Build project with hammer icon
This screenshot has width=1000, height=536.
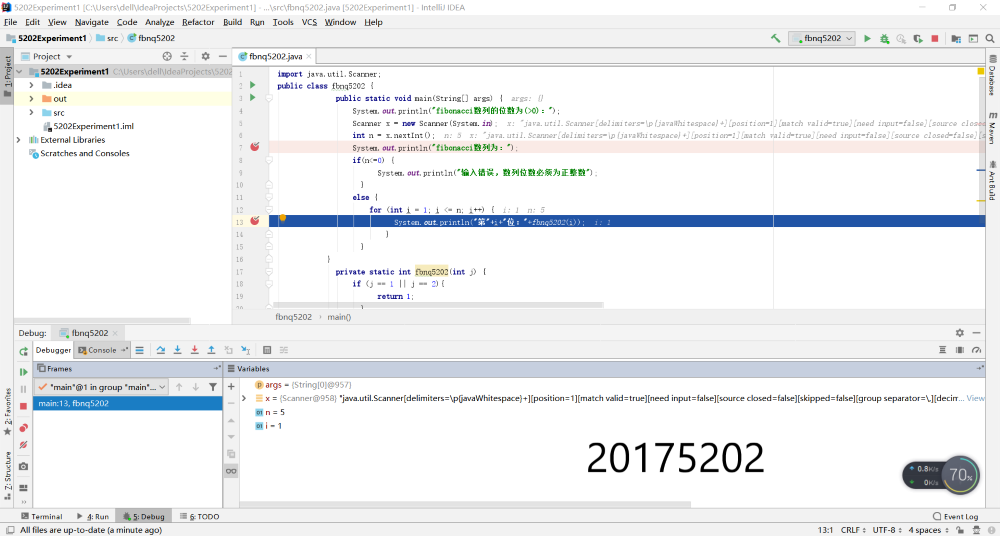pyautogui.click(x=776, y=38)
